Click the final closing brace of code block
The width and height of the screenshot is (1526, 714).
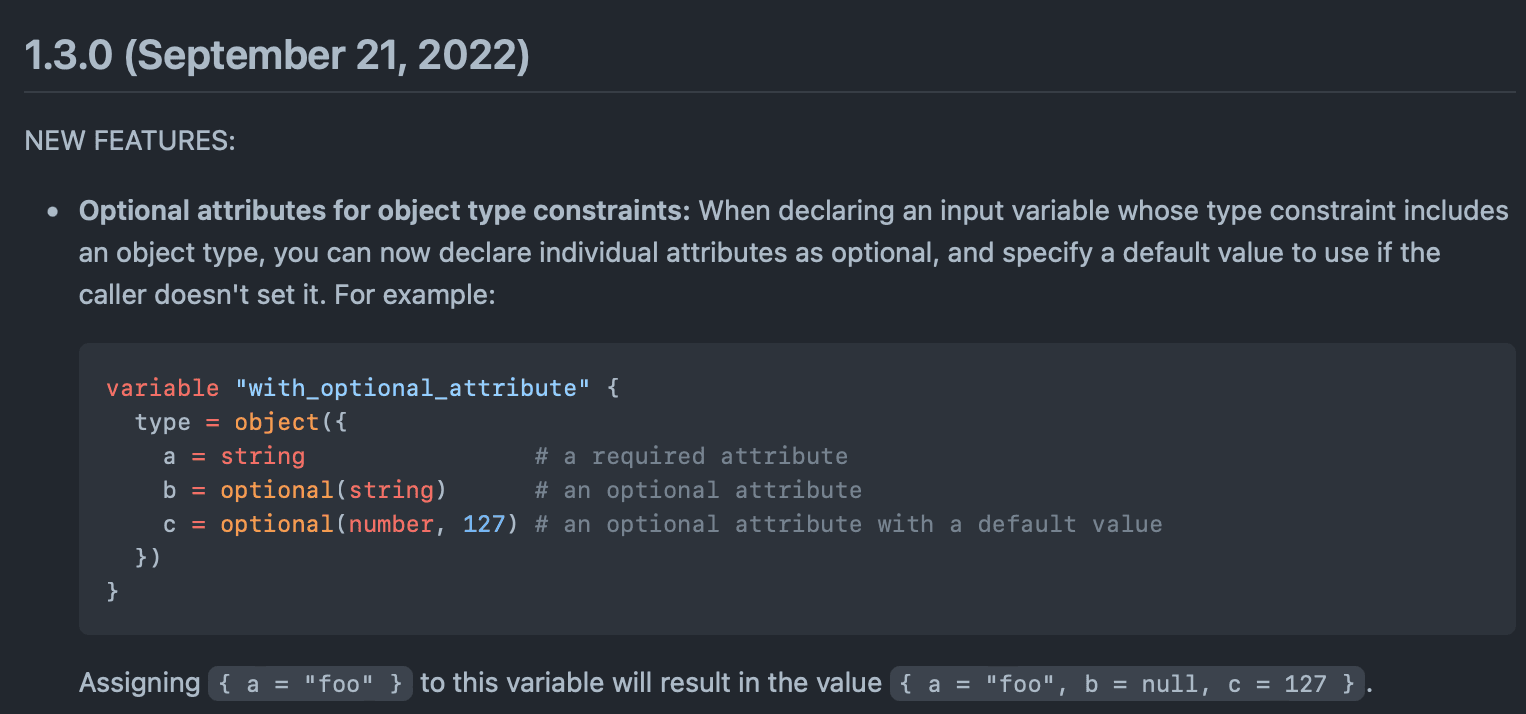coord(113,592)
